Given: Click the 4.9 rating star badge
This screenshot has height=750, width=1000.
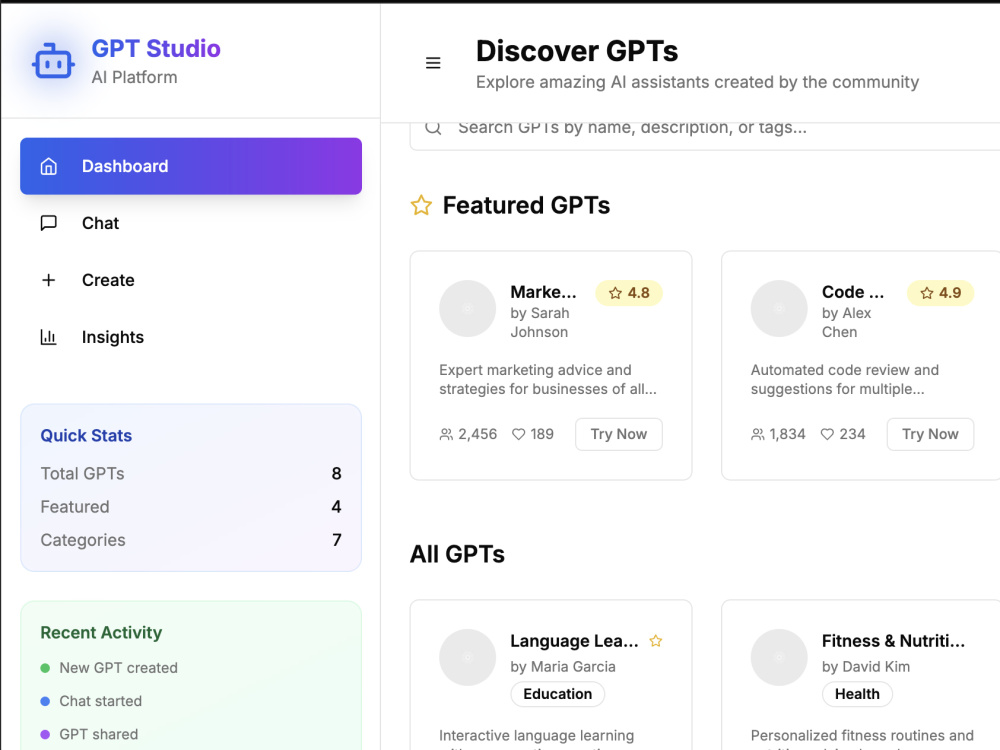Looking at the screenshot, I should click(940, 293).
